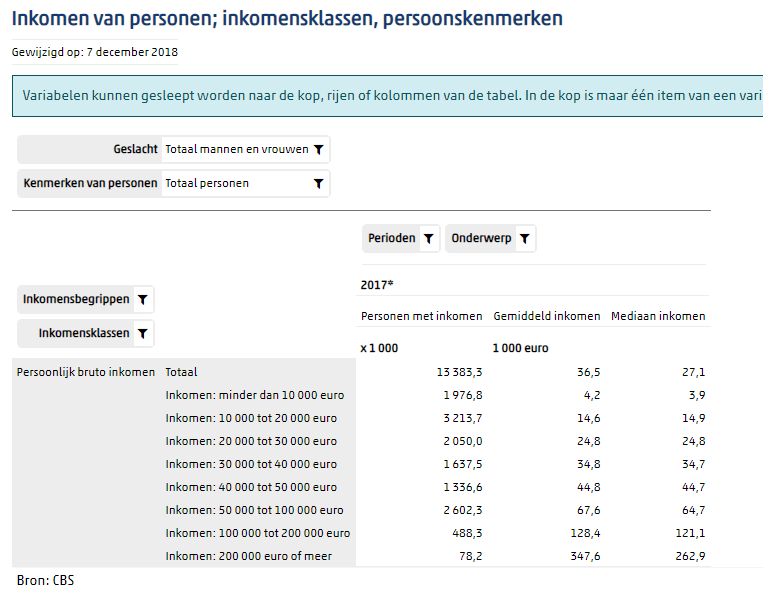This screenshot has height=598, width=763.
Task: Select the 'Persoonlijk bruto inkomen' row header
Action: click(x=86, y=372)
